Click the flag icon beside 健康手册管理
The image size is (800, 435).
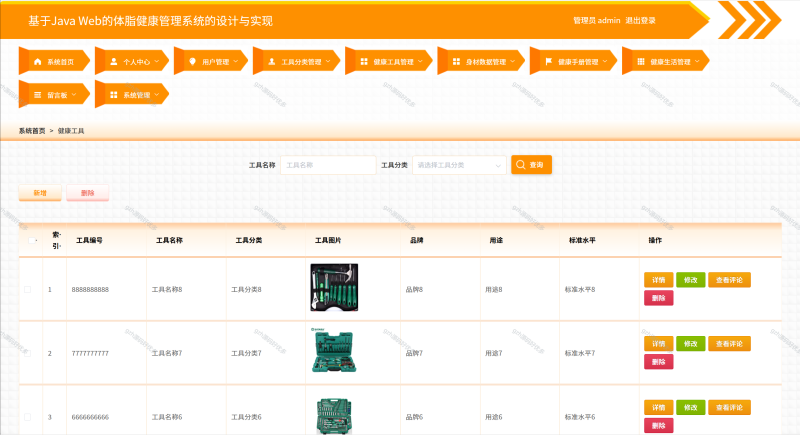549,62
